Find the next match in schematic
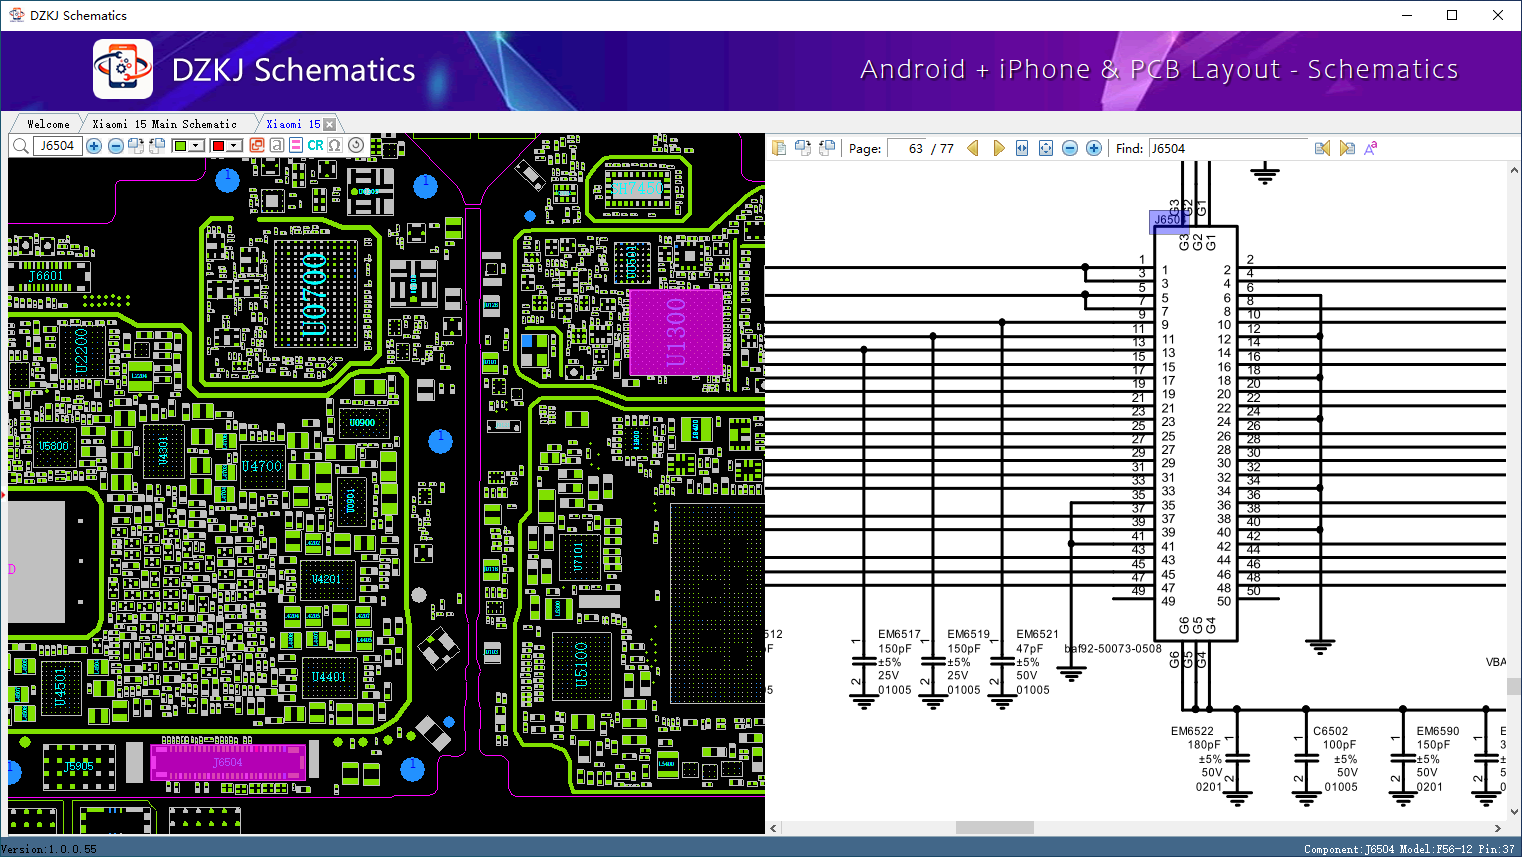 pyautogui.click(x=1347, y=148)
